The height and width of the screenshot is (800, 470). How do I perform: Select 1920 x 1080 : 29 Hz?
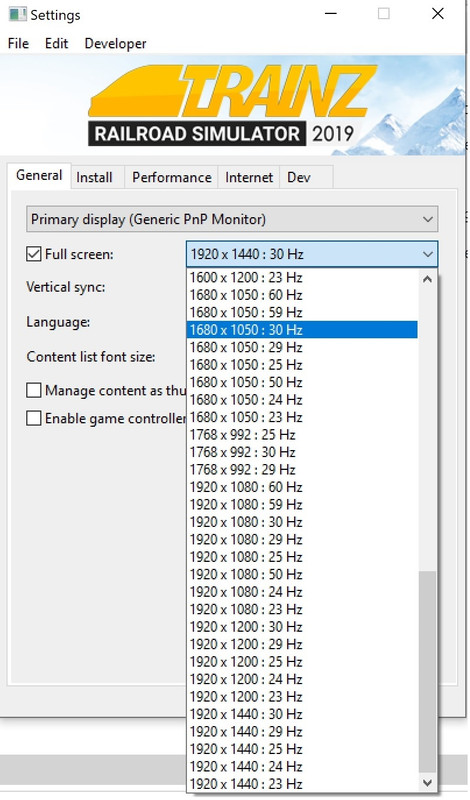click(303, 539)
